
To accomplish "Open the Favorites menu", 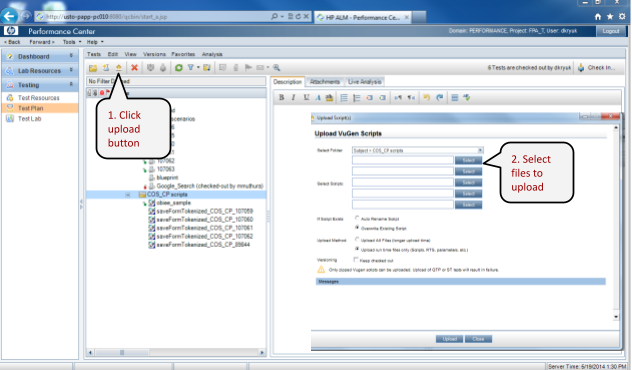I will pos(183,54).
